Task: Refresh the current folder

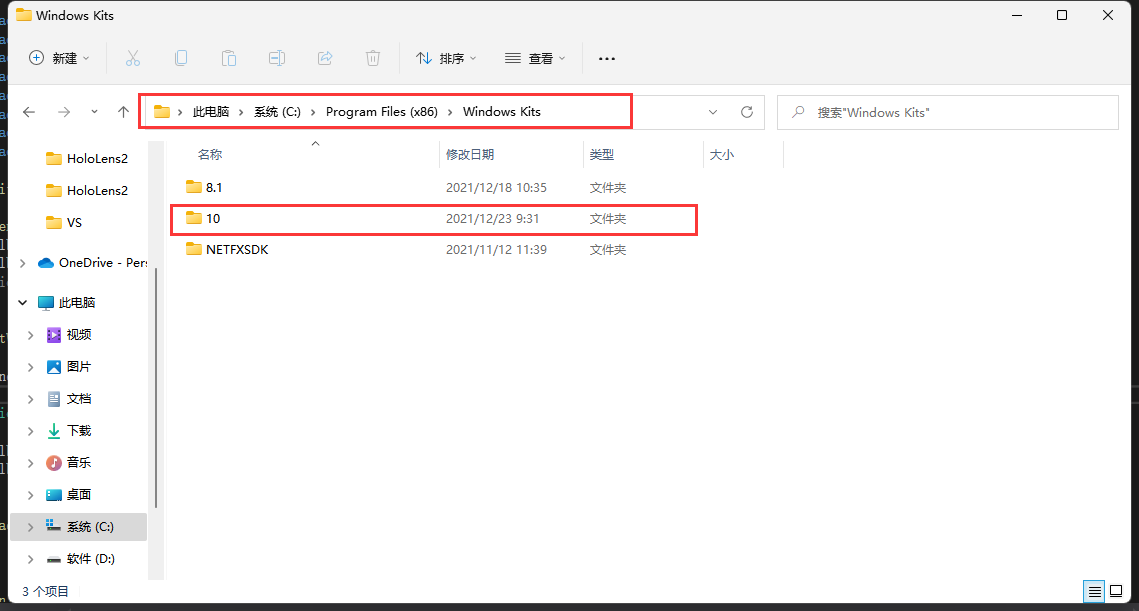Action: pos(747,112)
